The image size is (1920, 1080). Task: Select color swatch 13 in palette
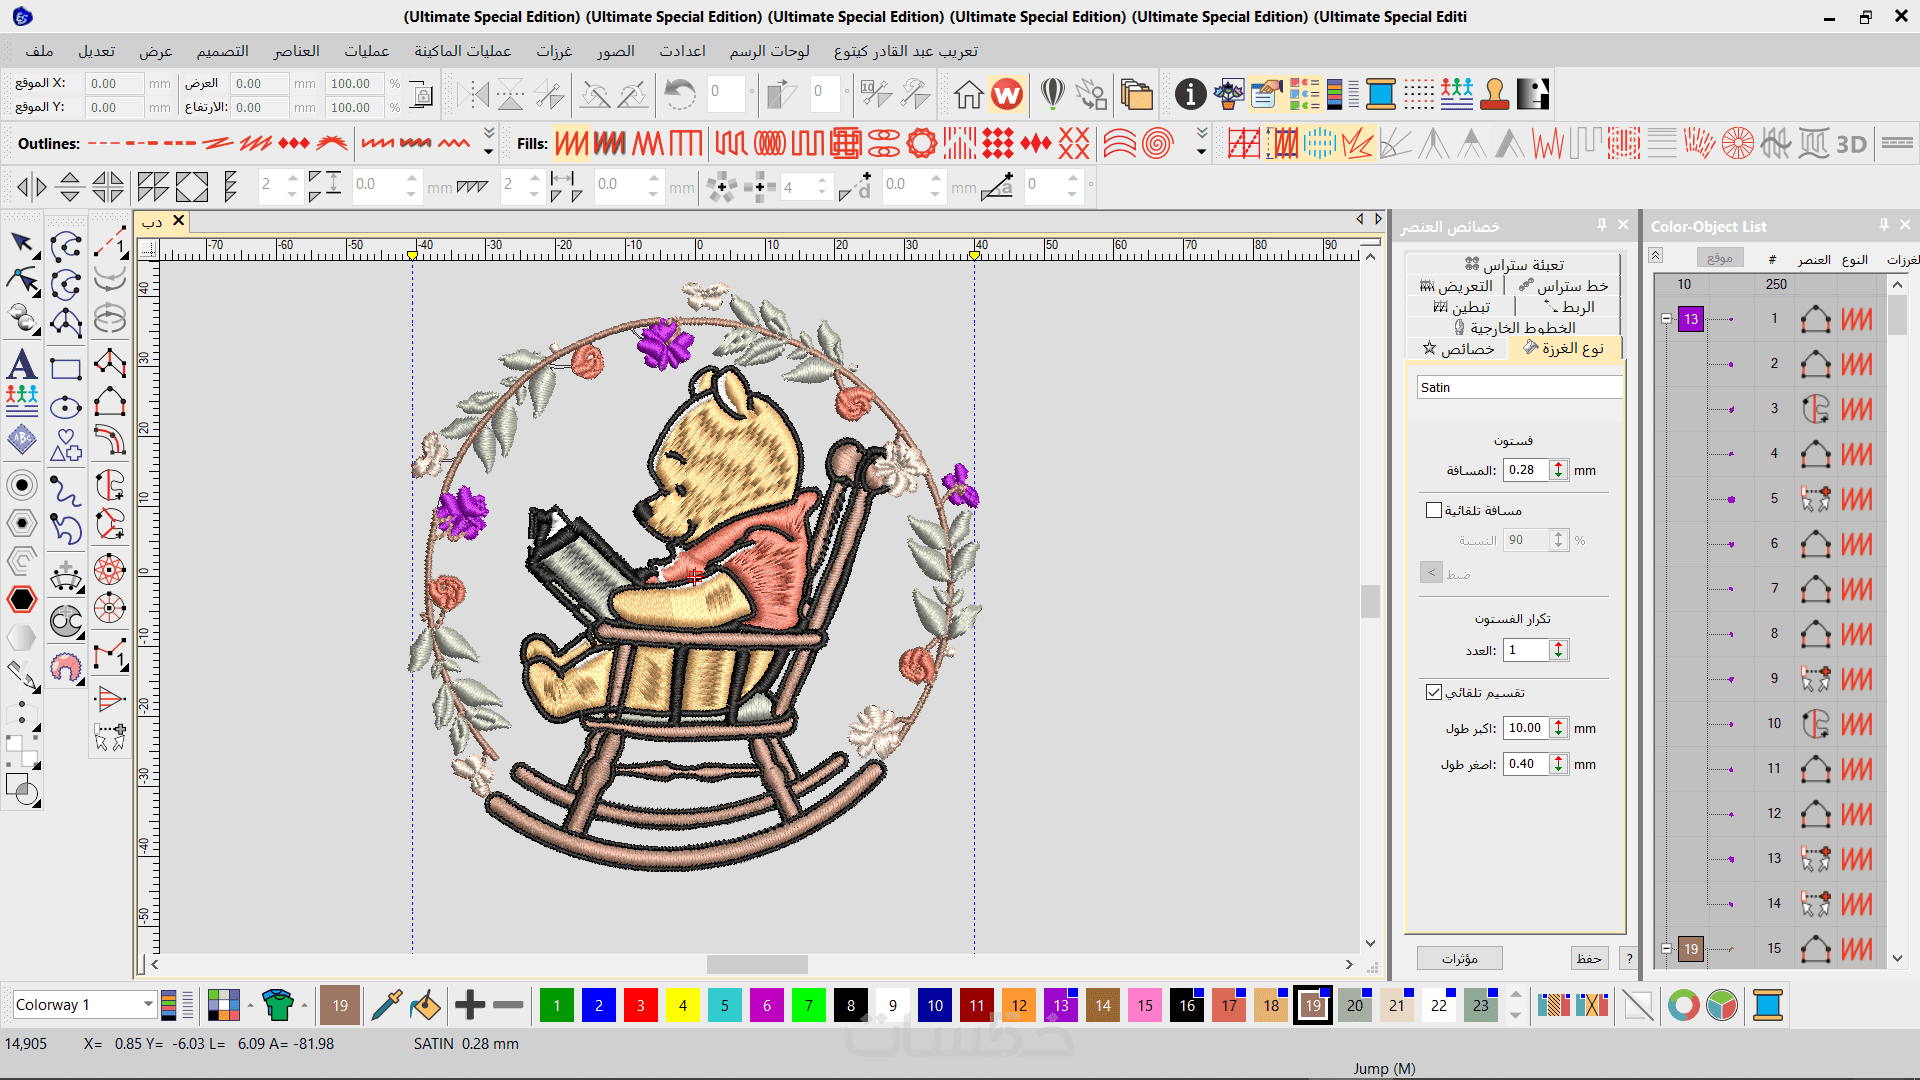tap(1060, 1006)
